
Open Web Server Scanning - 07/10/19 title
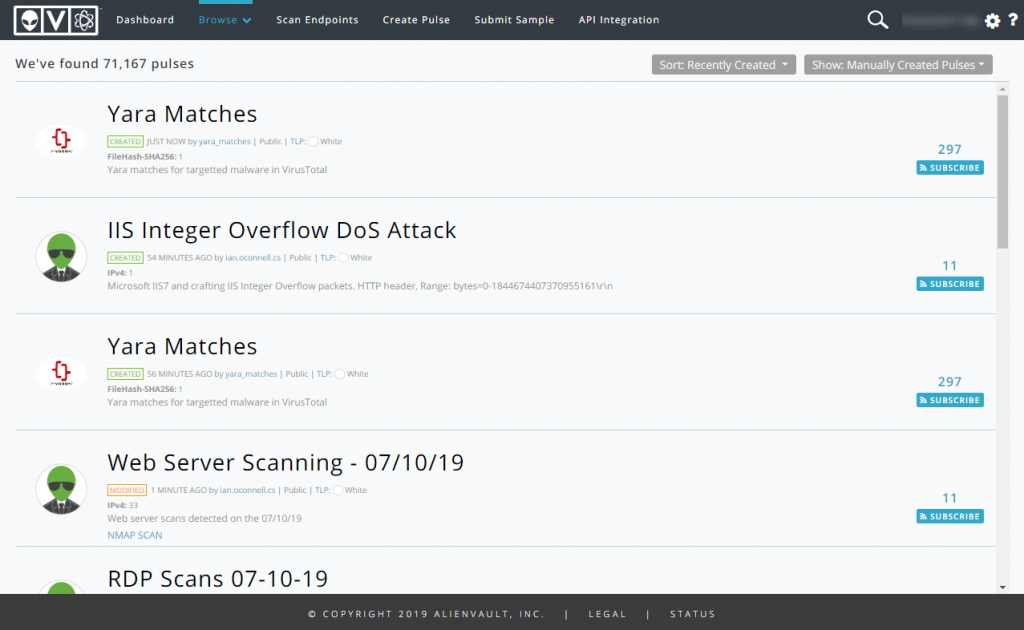point(285,462)
